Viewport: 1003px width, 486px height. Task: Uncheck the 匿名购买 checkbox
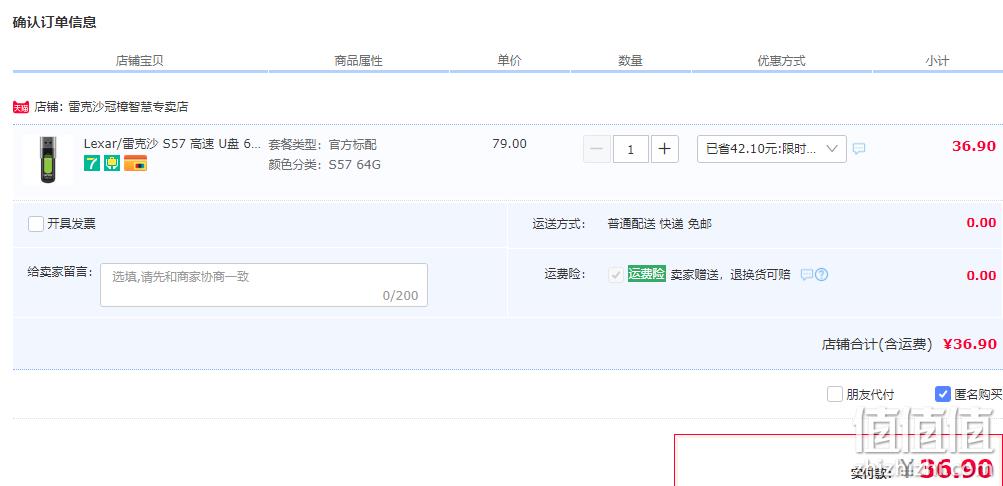click(943, 394)
